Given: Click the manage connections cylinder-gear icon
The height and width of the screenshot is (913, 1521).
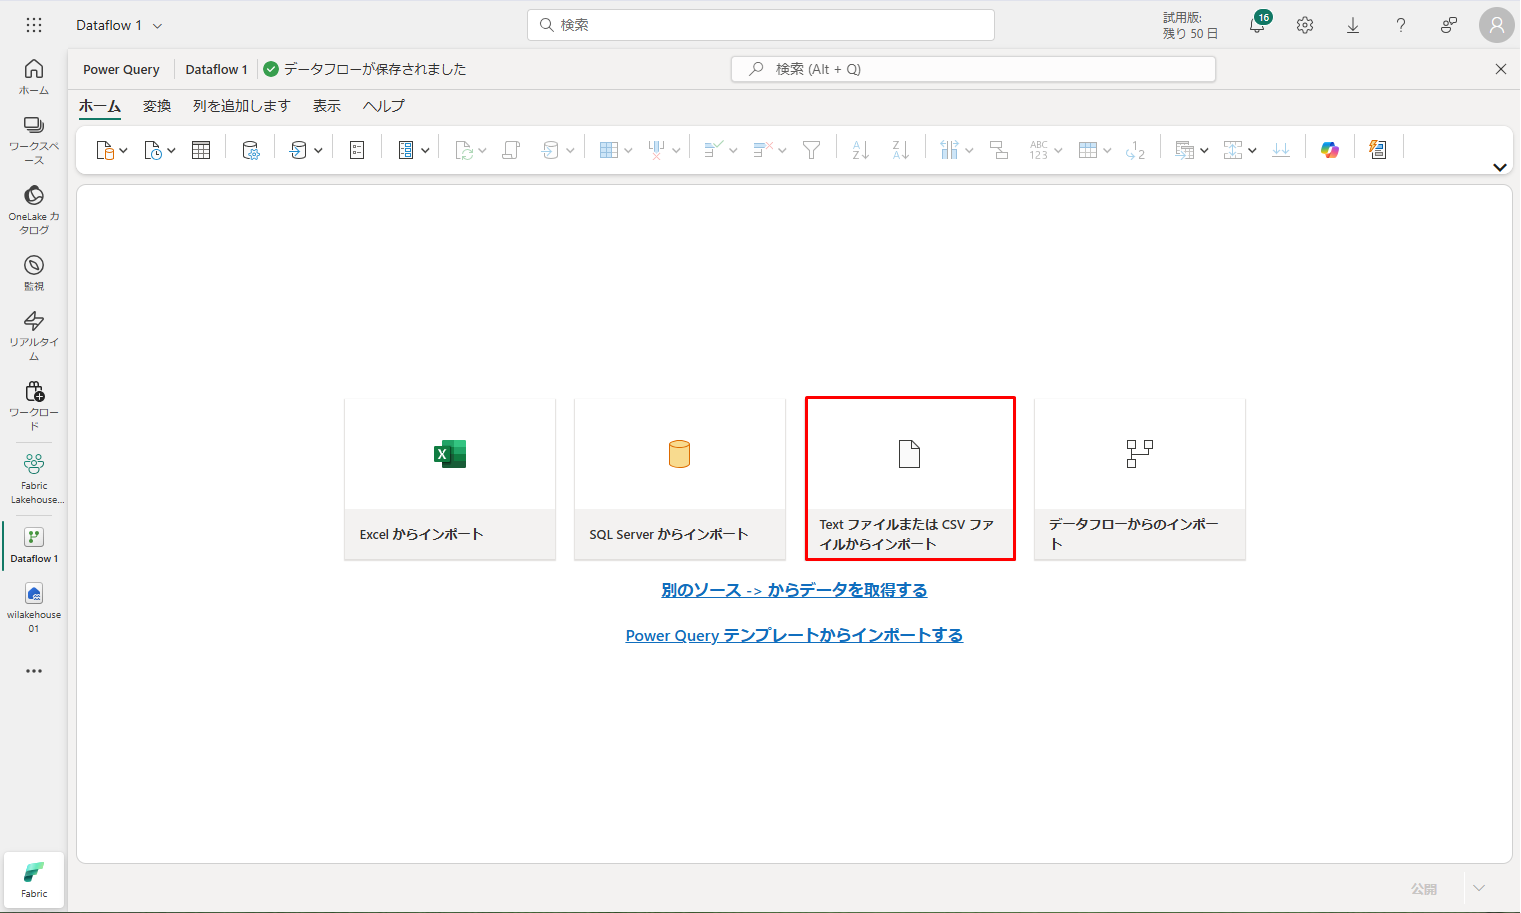Looking at the screenshot, I should click(x=251, y=150).
